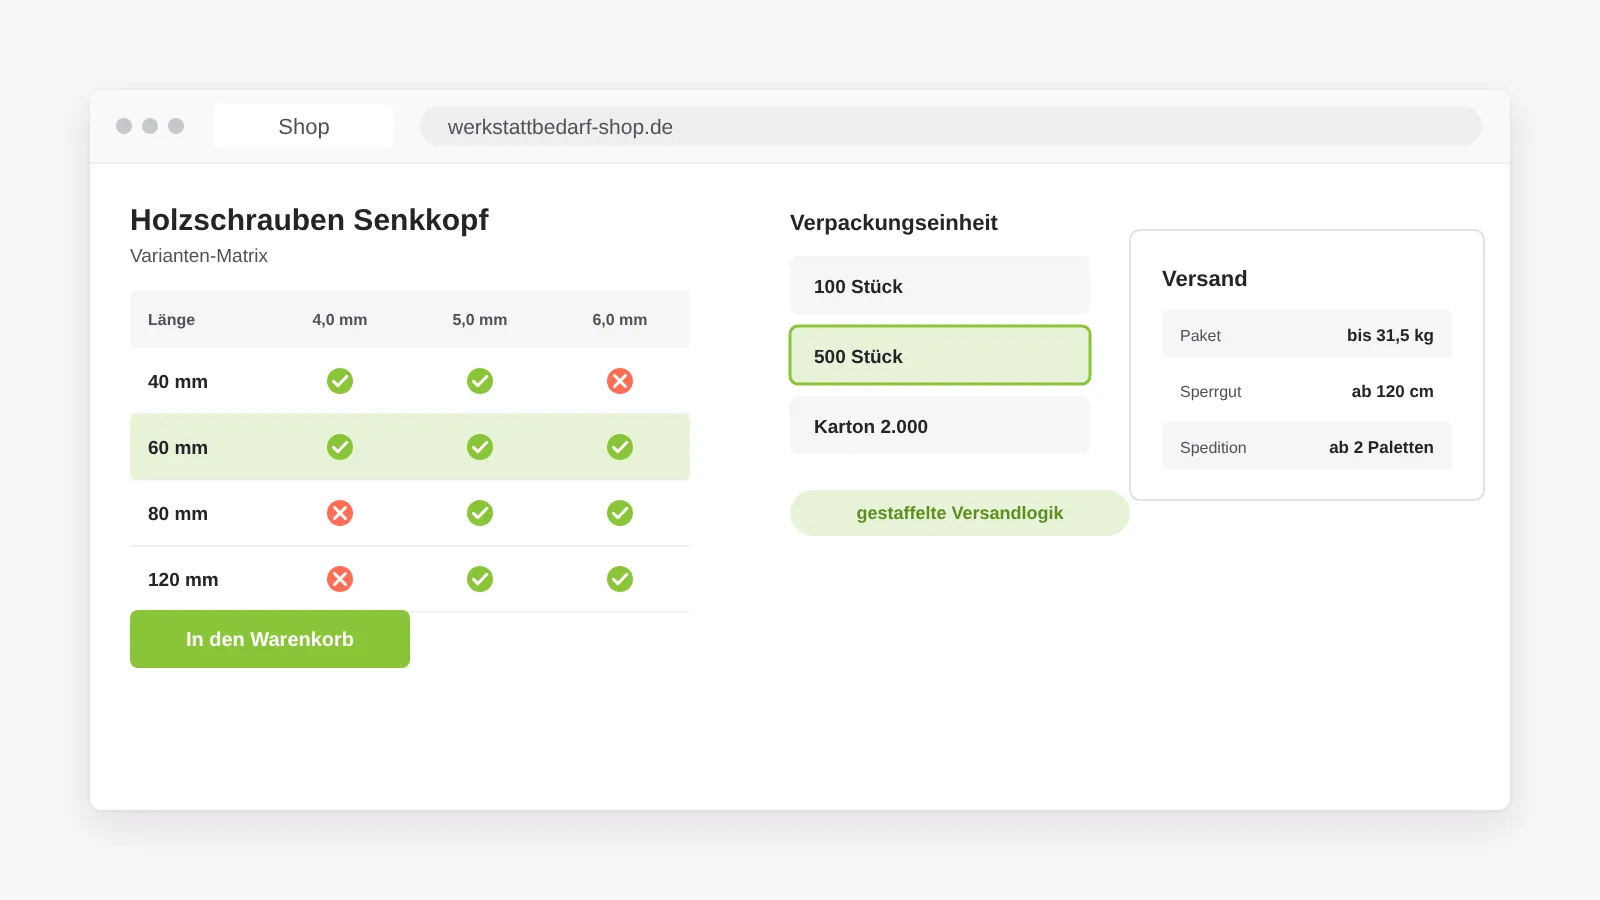The image size is (1600, 900).
Task: Click the Paket shipping row
Action: point(1307,335)
